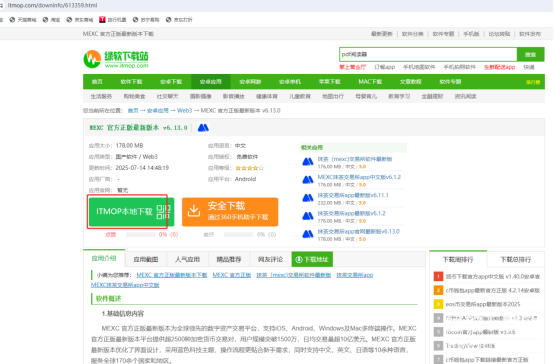The height and width of the screenshot is (364, 554).
Task: Click the green 下载地址 tab button
Action: tap(312, 259)
